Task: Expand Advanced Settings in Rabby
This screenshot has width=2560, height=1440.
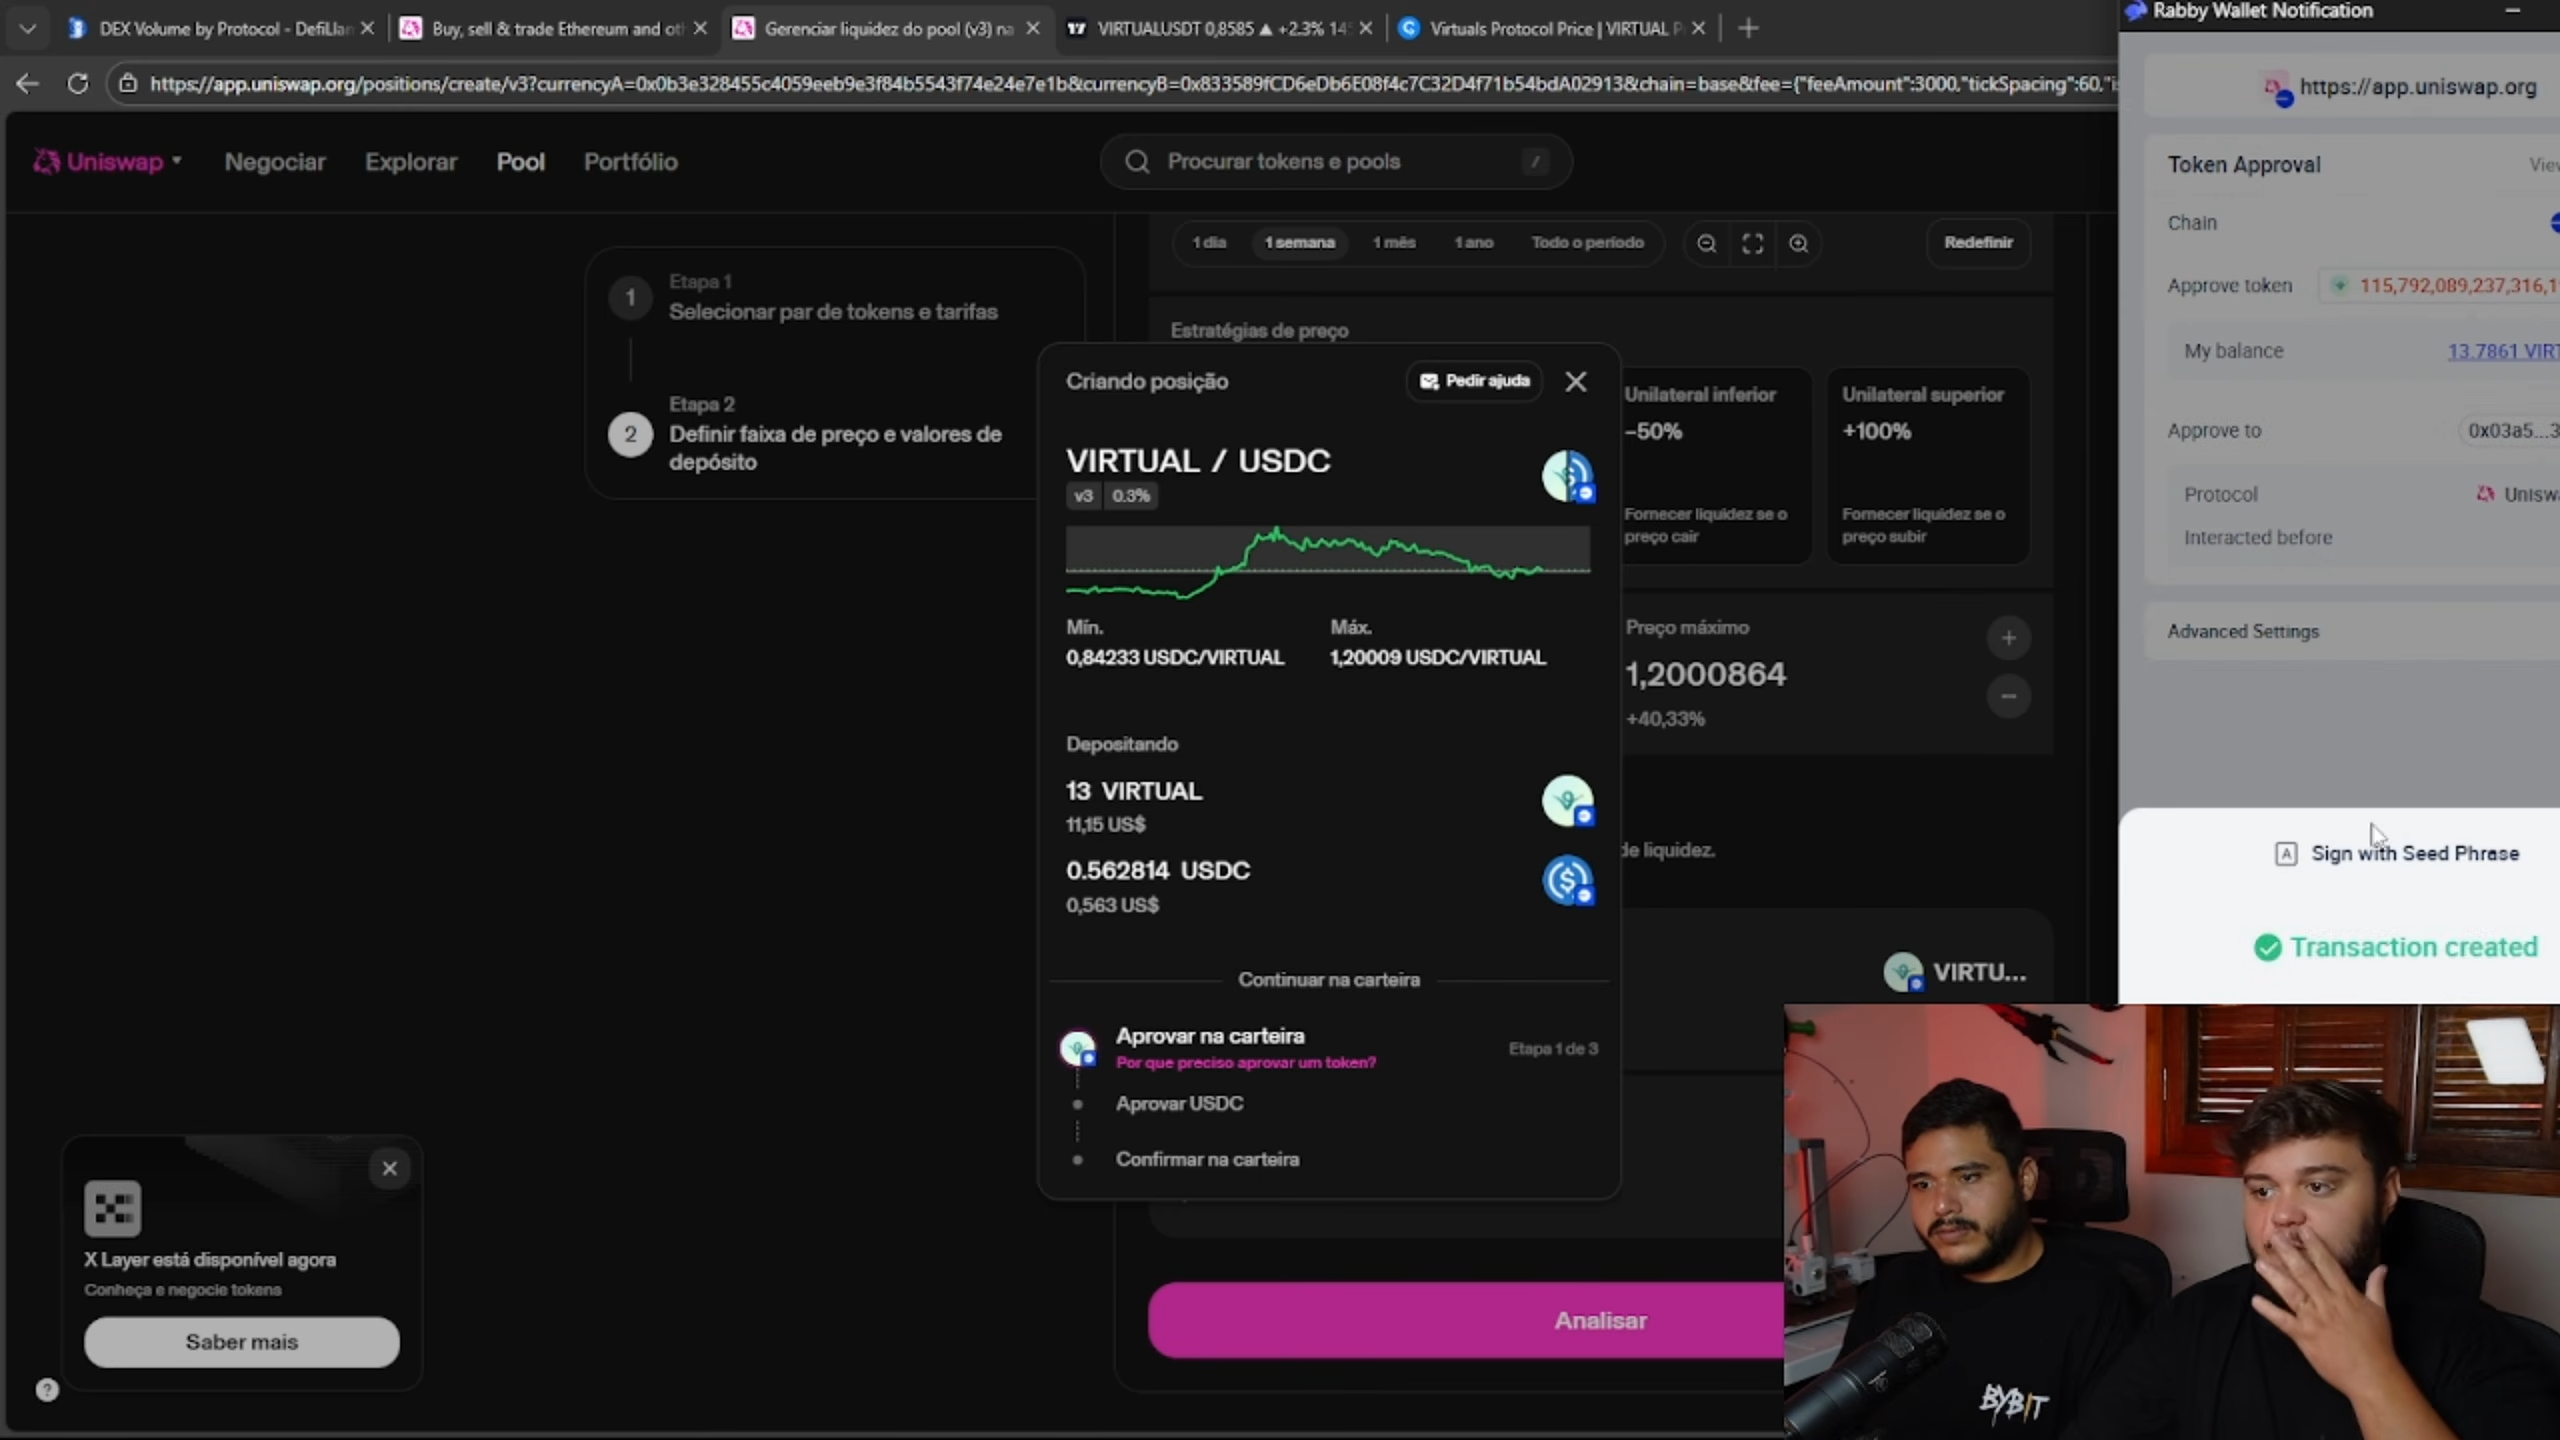Action: pos(2352,632)
